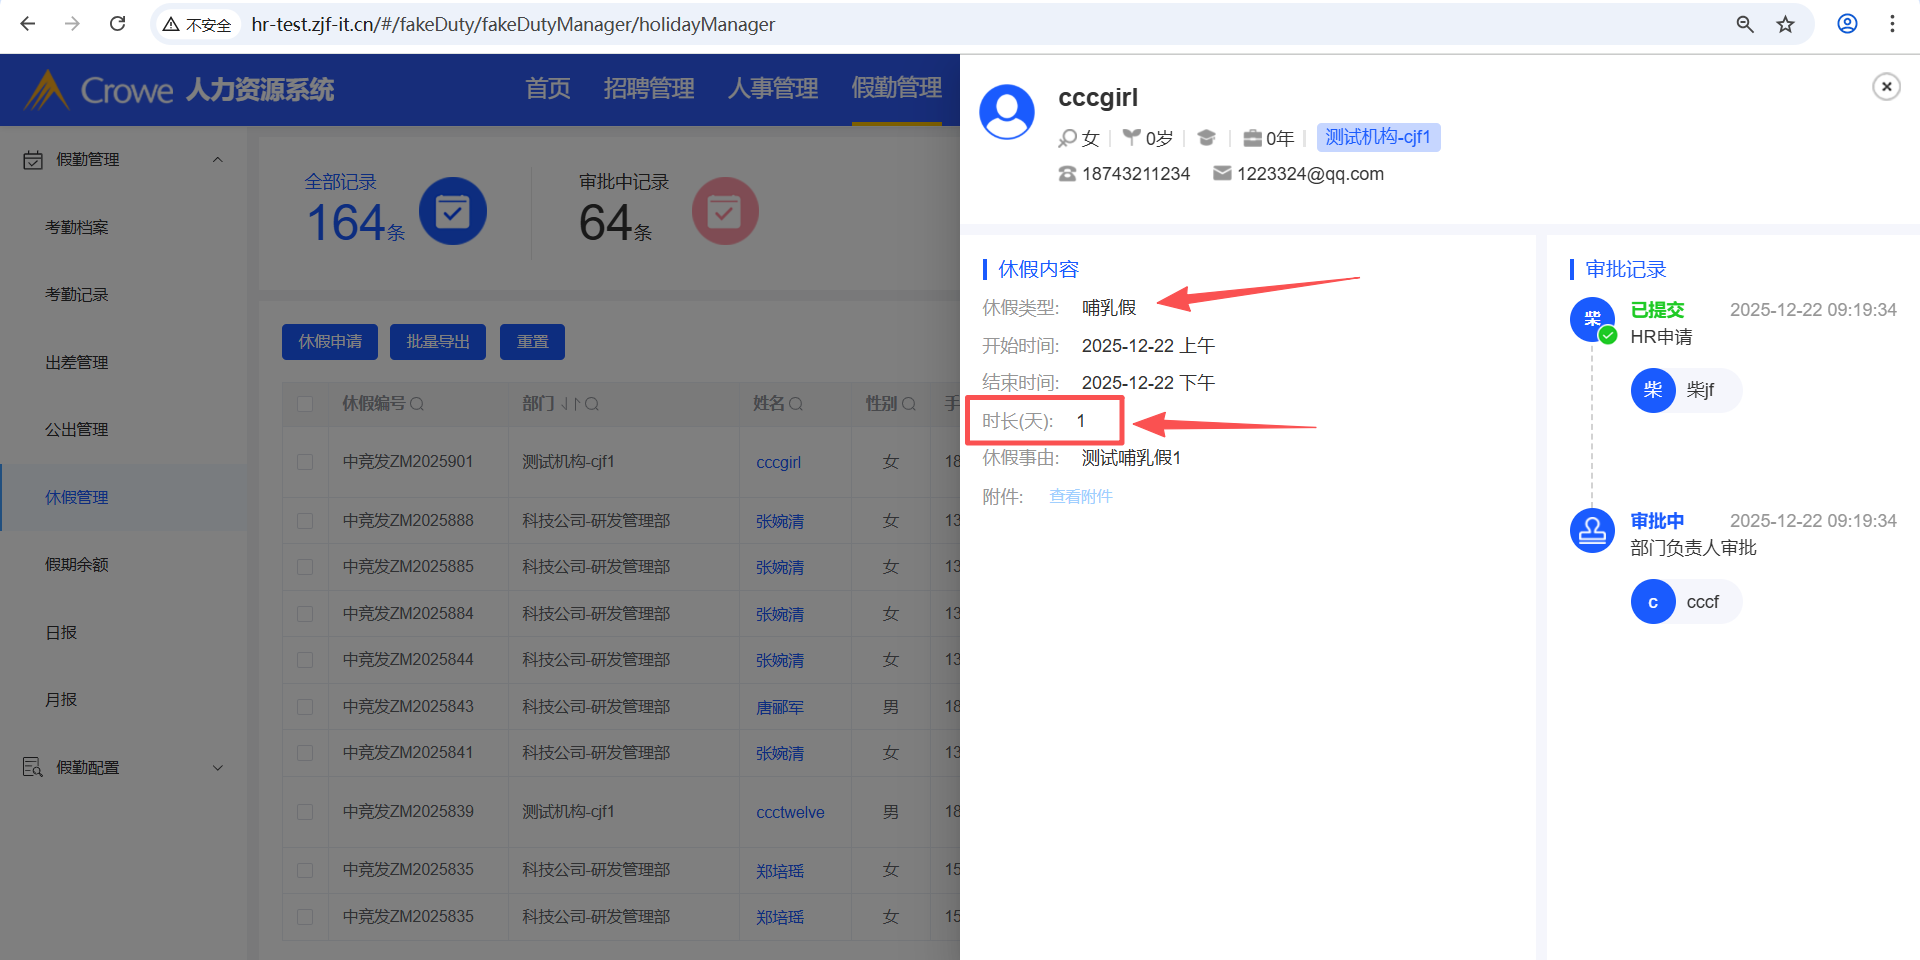Click the briefcase icon beside 0年
The image size is (1920, 960).
1252,138
